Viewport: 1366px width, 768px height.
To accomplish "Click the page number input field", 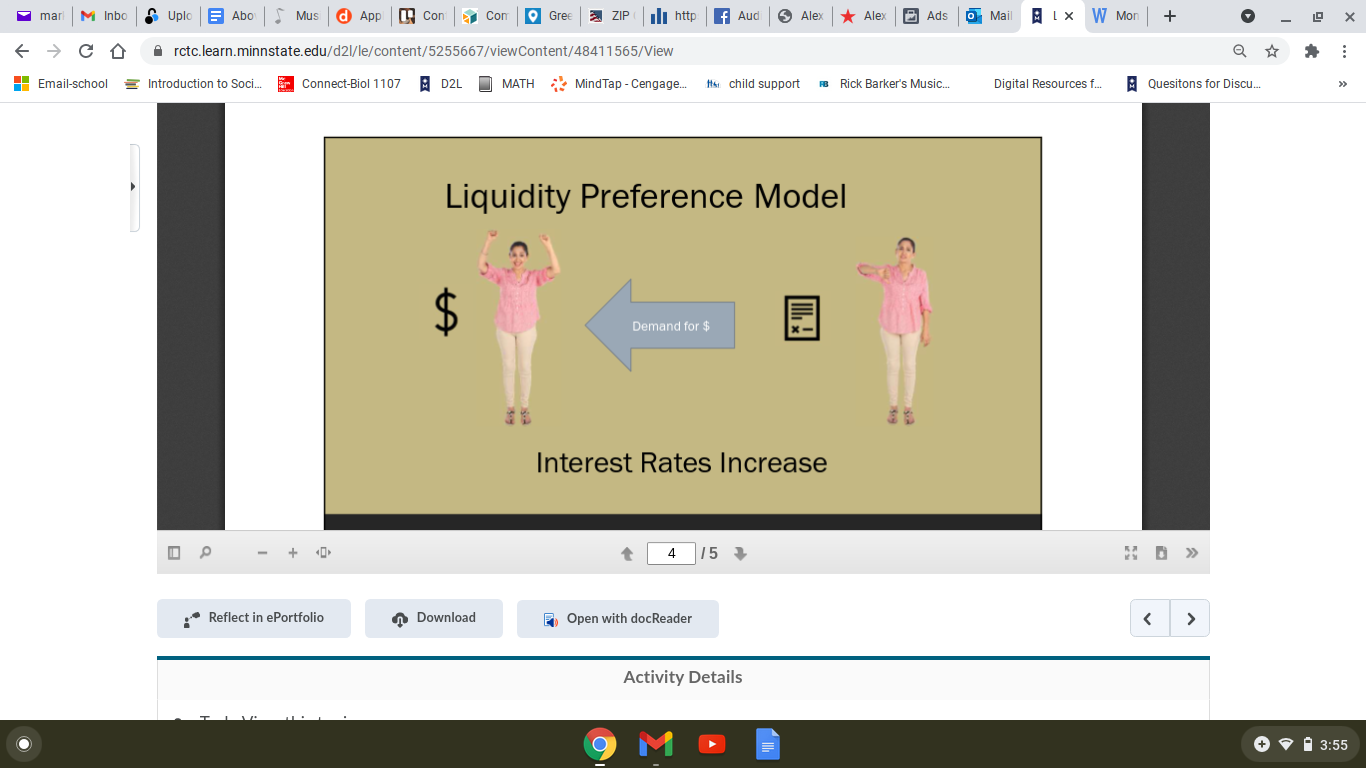I will point(671,552).
